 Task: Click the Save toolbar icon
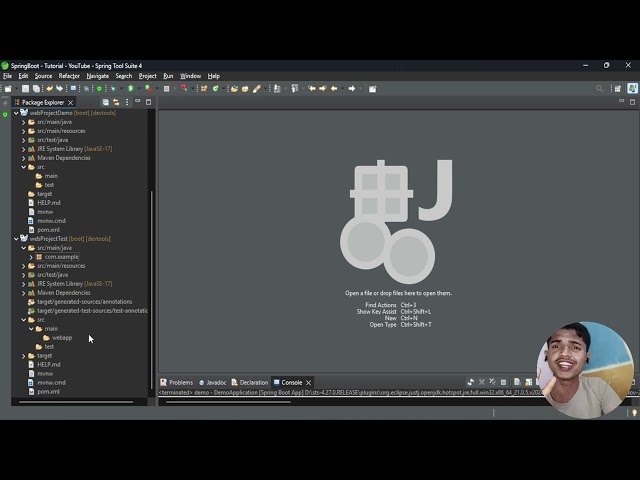(x=25, y=89)
